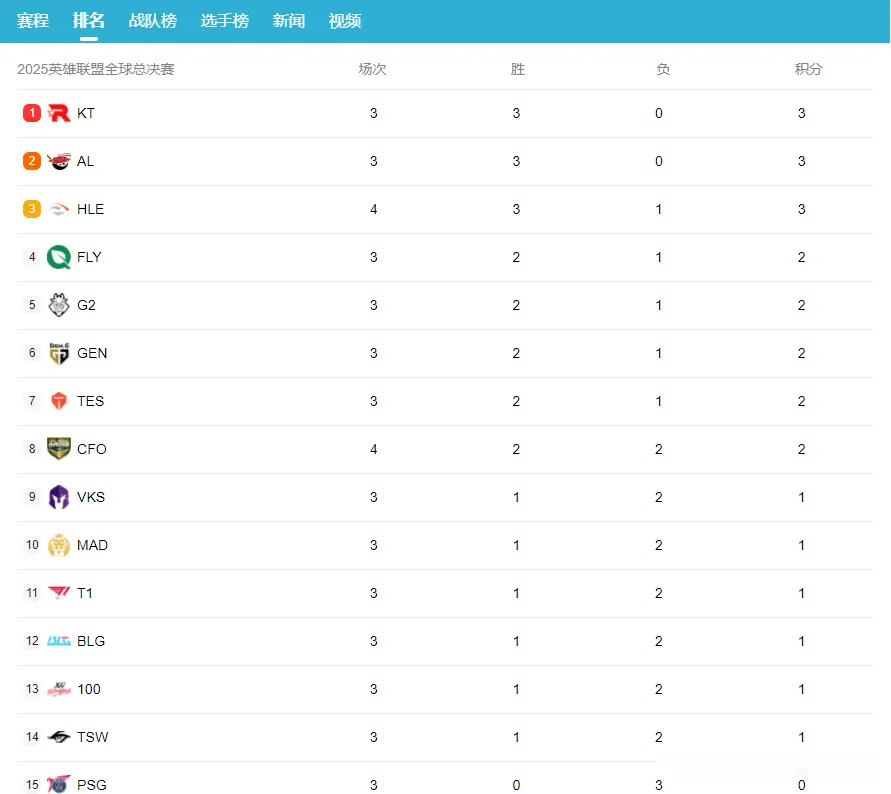The image size is (891, 794).
Task: Click the CFO team logo
Action: (59, 449)
